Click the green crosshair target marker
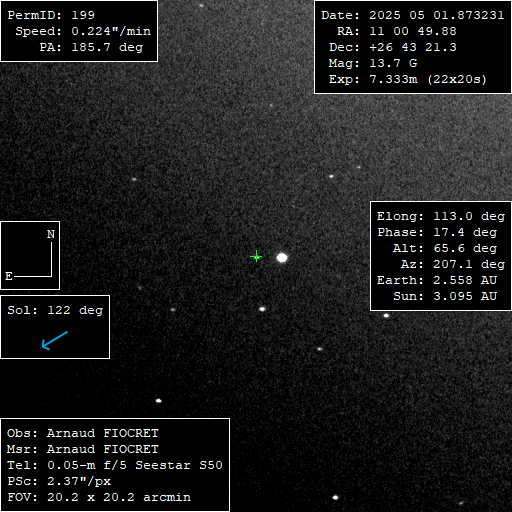Viewport: 512px width, 512px height. tap(256, 256)
